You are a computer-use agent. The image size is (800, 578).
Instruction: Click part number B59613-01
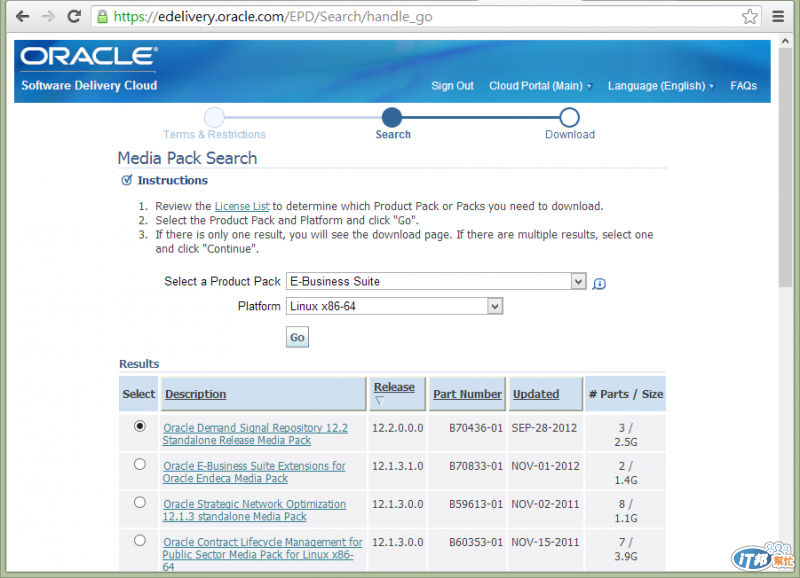click(476, 505)
